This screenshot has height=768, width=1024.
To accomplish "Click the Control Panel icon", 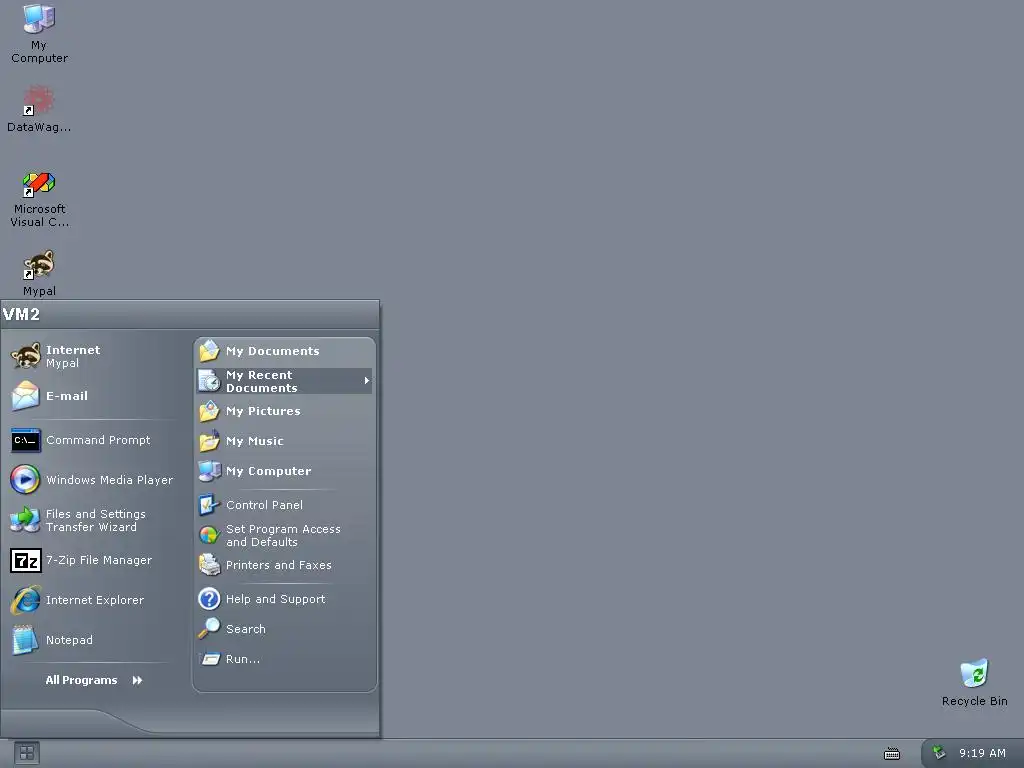I will (x=209, y=505).
